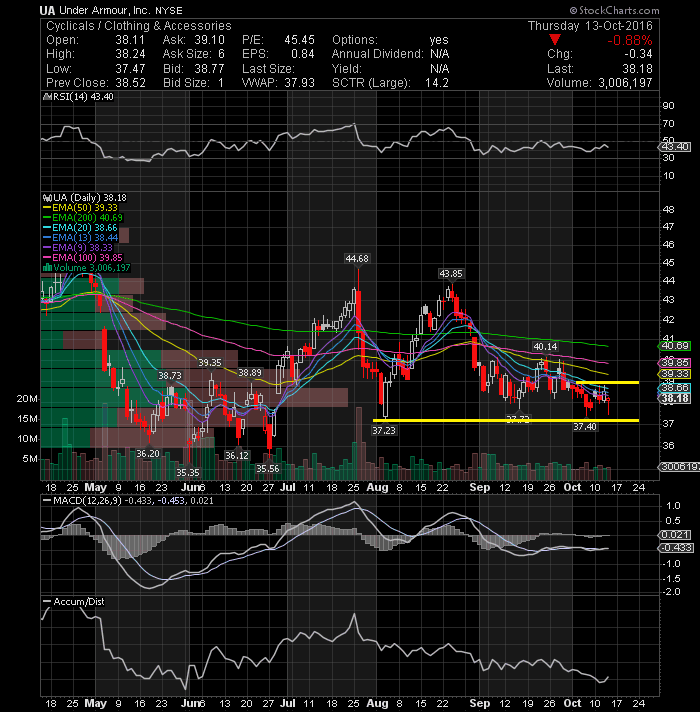Click the cyan EMA(20) 38.66 legend entry
The image size is (700, 712).
(x=80, y=227)
